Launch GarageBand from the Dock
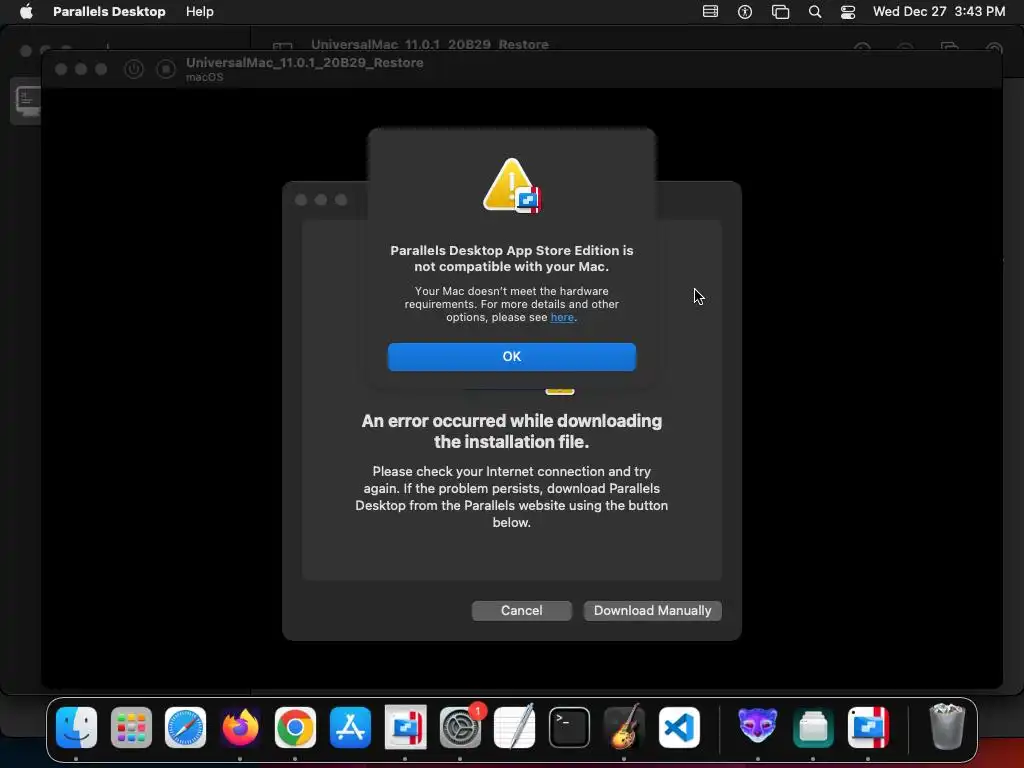Image resolution: width=1024 pixels, height=768 pixels. pyautogui.click(x=624, y=728)
